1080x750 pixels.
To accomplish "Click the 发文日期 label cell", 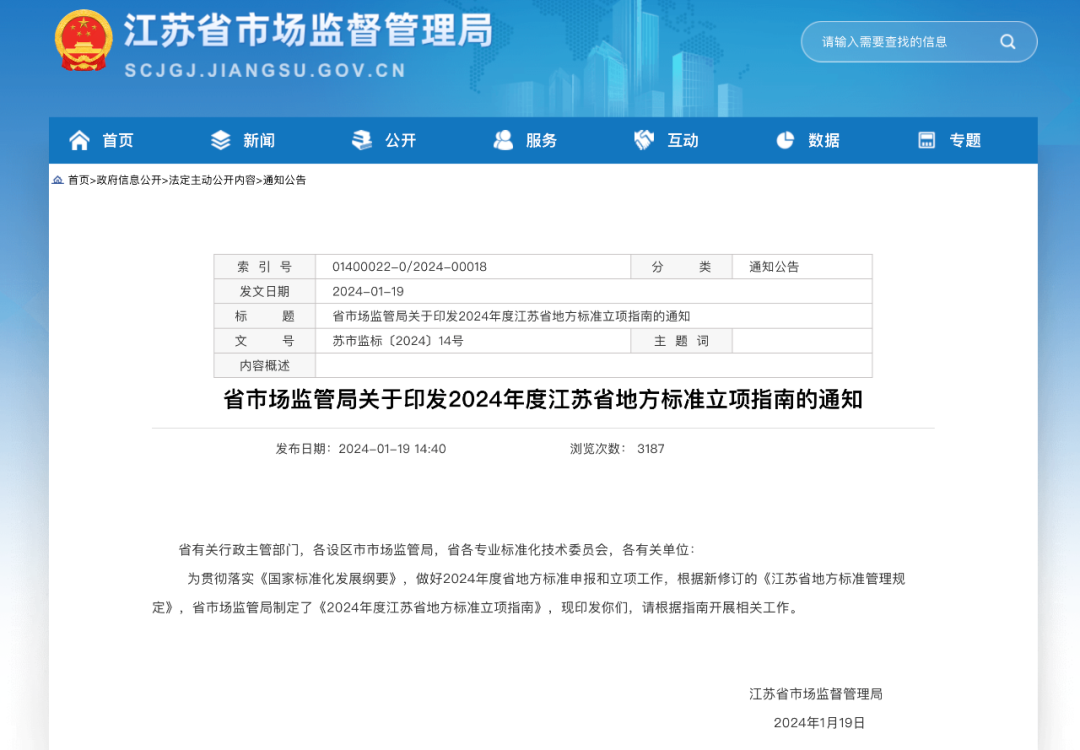I will coord(264,291).
